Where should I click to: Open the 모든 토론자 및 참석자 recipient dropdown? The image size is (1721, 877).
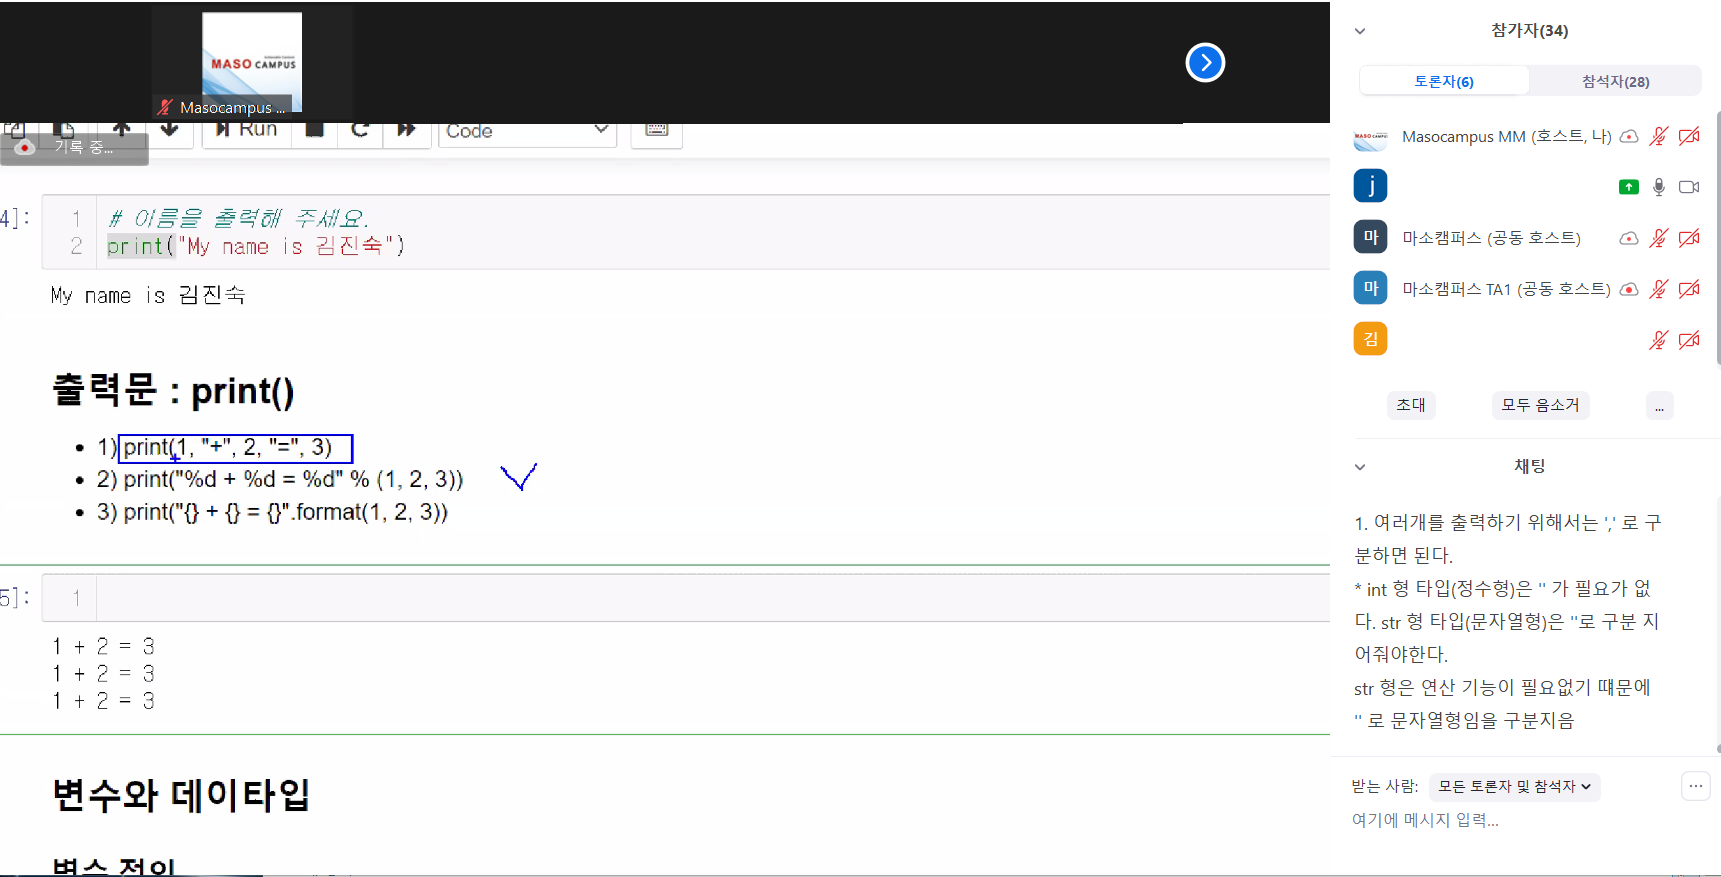coord(1514,787)
